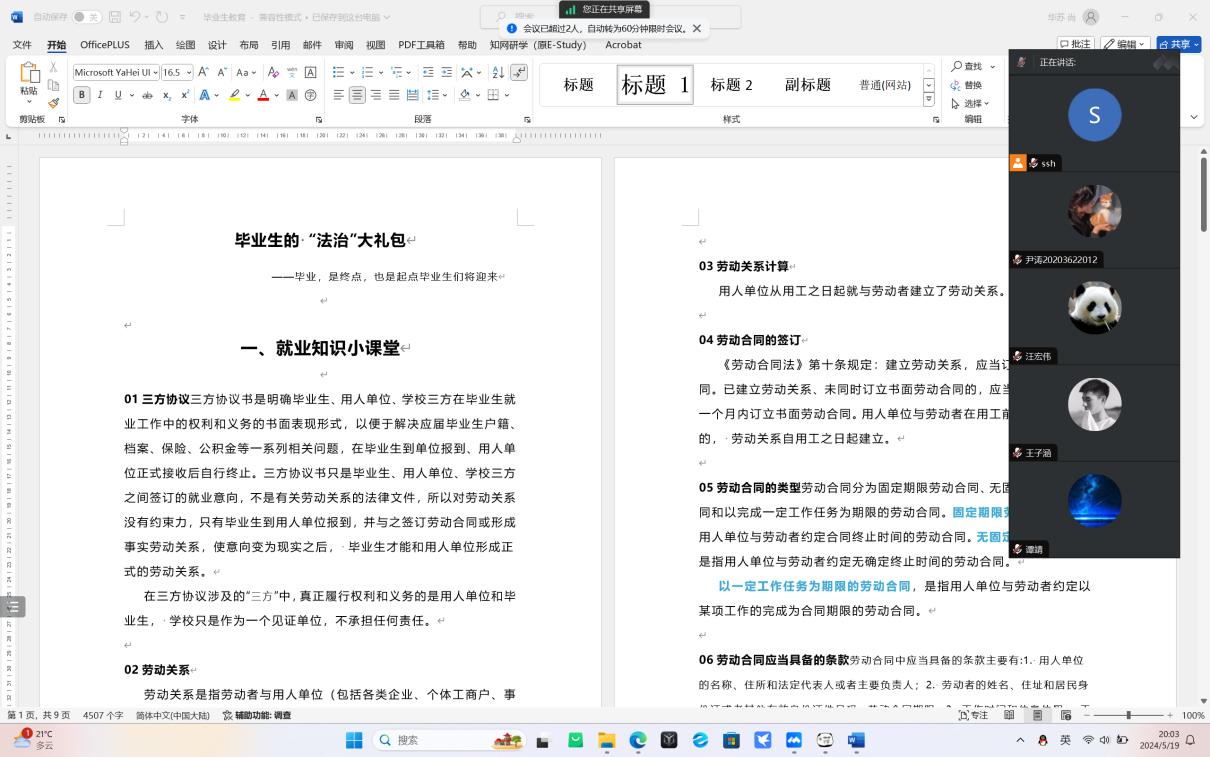Viewport: 1210px width, 757px height.
Task: Click the Format Painter brush icon
Action: coord(54,103)
